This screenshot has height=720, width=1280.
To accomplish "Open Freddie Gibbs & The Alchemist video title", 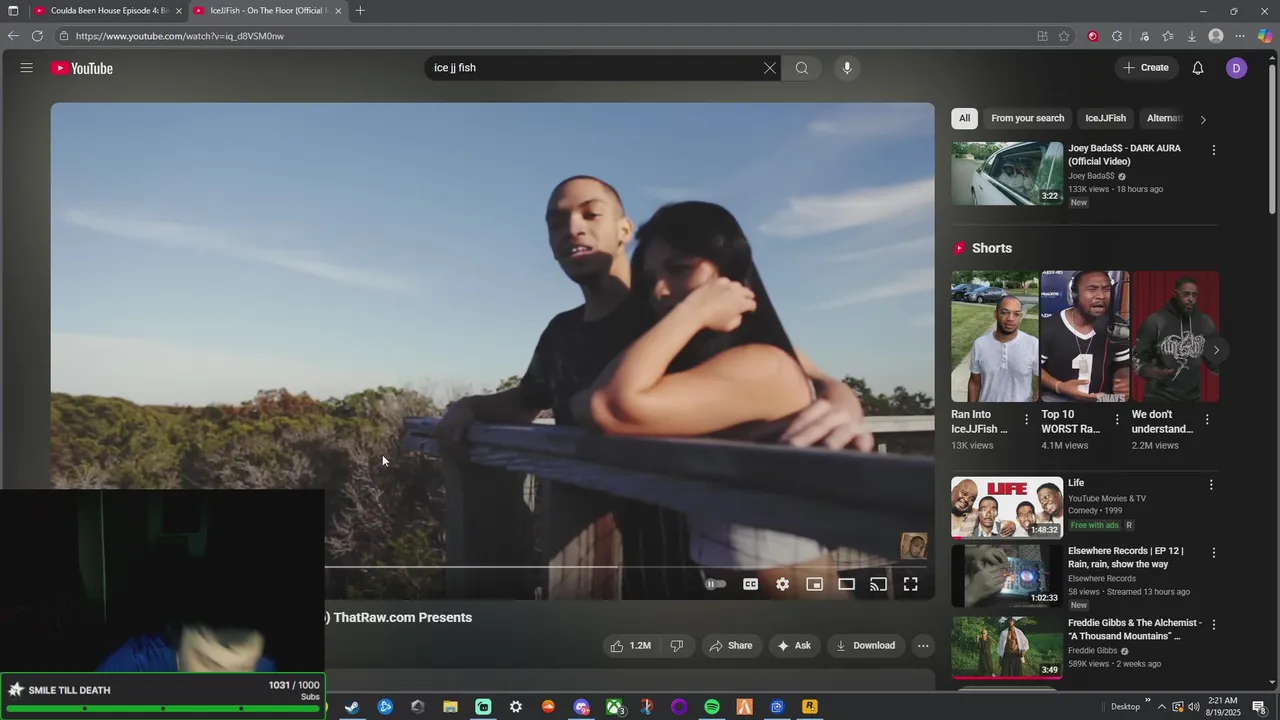I will click(1134, 629).
